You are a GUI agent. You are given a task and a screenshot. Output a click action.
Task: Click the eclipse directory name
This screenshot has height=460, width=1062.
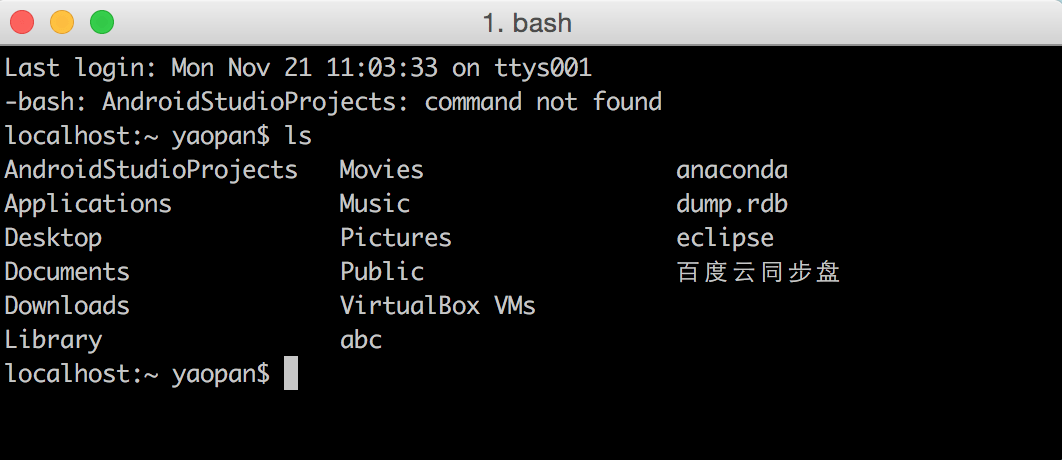click(x=725, y=238)
